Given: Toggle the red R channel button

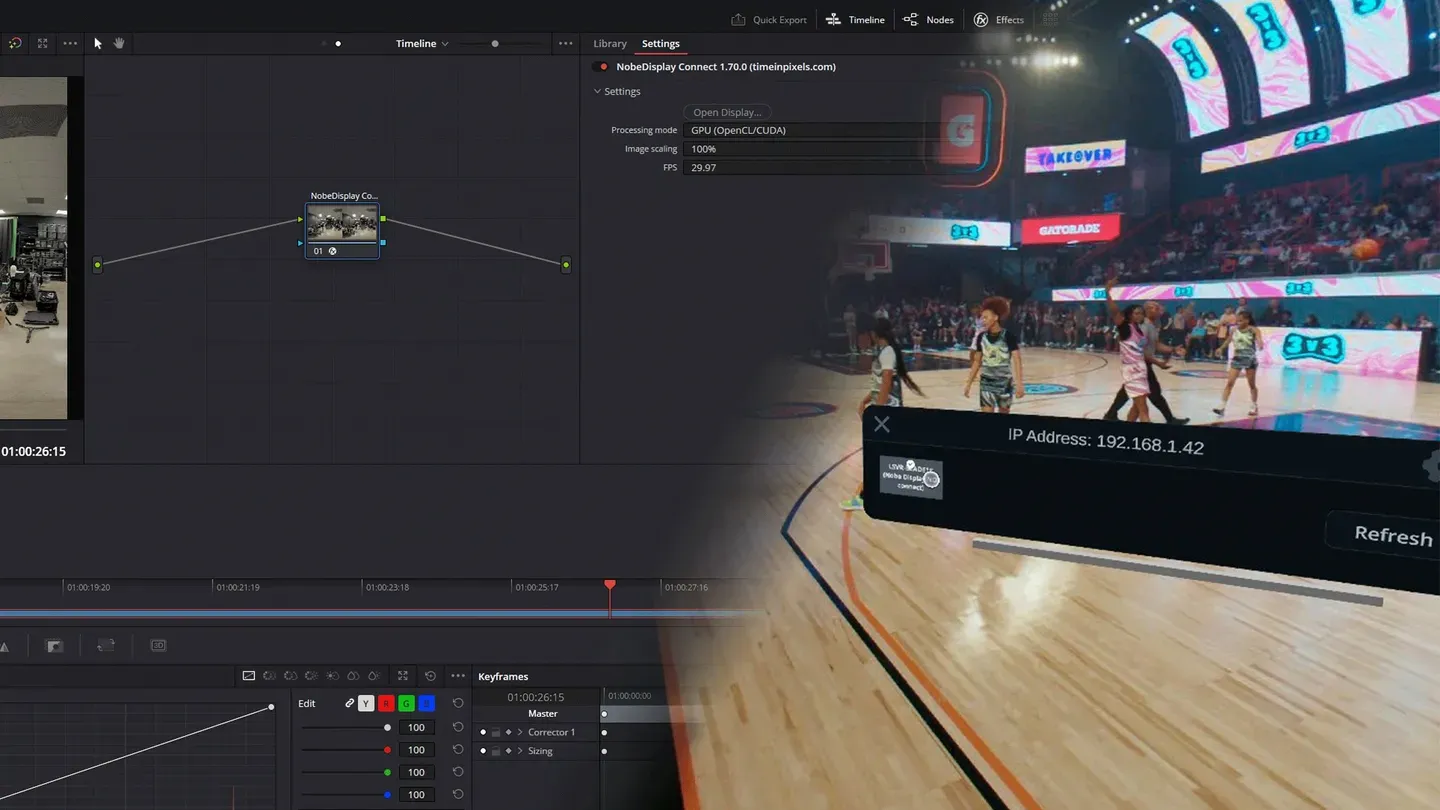Looking at the screenshot, I should [386, 704].
